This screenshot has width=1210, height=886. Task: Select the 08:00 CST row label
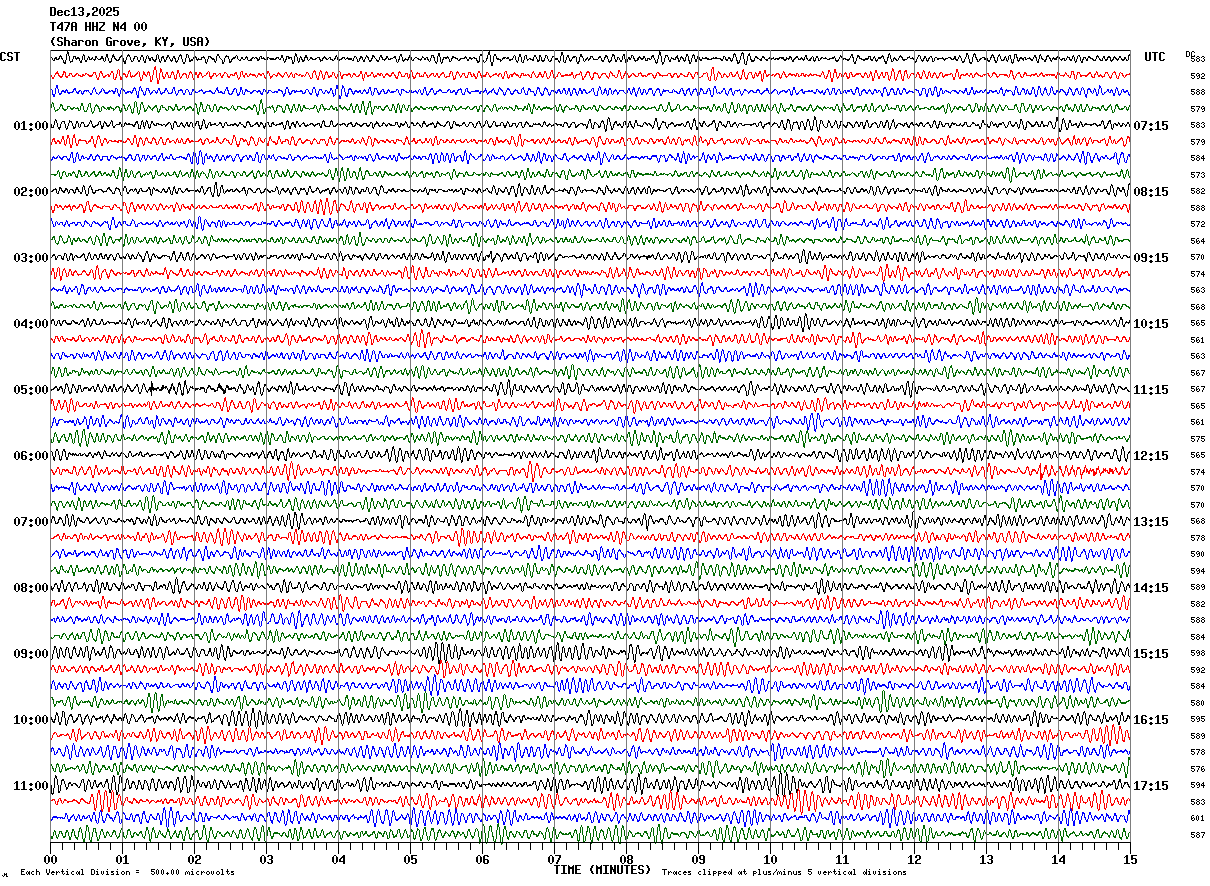coord(31,588)
